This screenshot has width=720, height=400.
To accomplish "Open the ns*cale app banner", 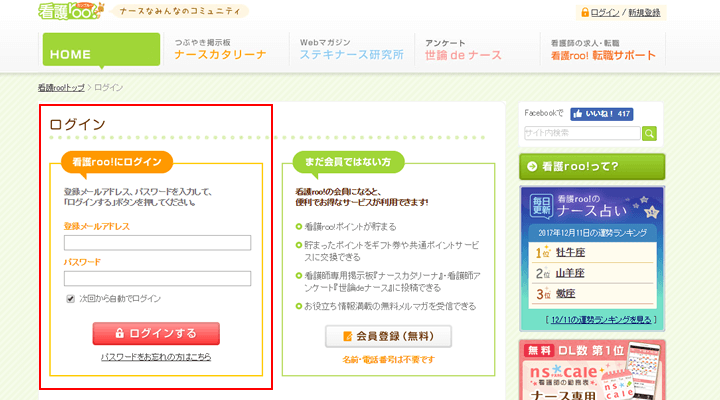I will coord(592,370).
